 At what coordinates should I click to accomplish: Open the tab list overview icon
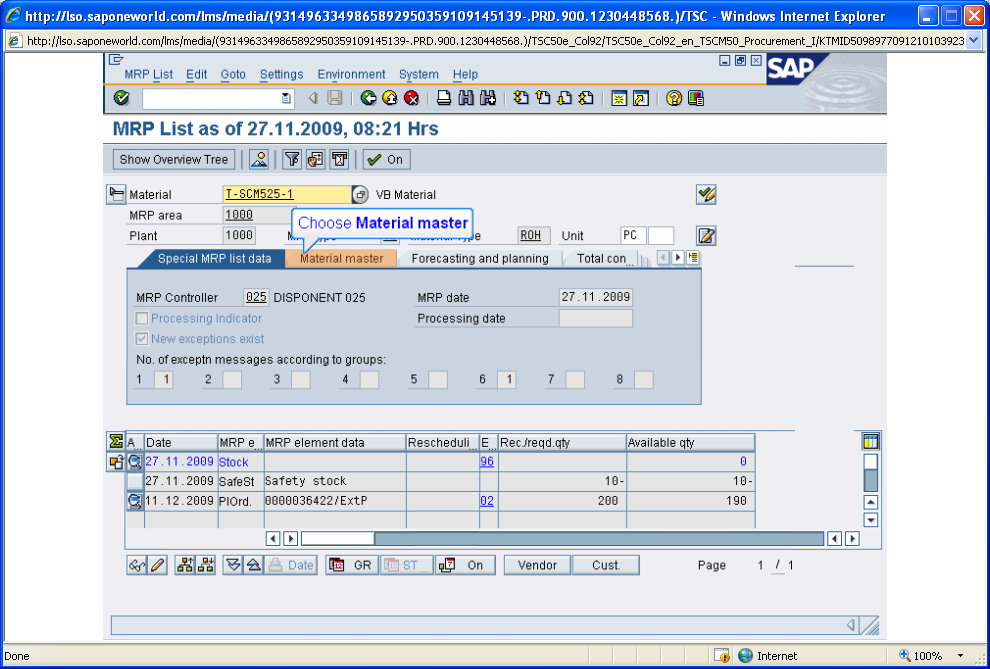point(694,258)
